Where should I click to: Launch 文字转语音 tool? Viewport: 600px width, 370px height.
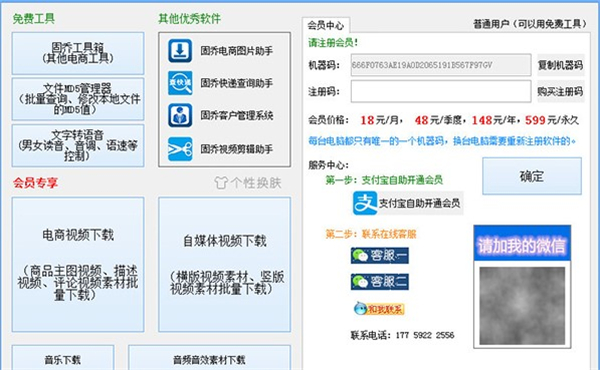pos(78,145)
